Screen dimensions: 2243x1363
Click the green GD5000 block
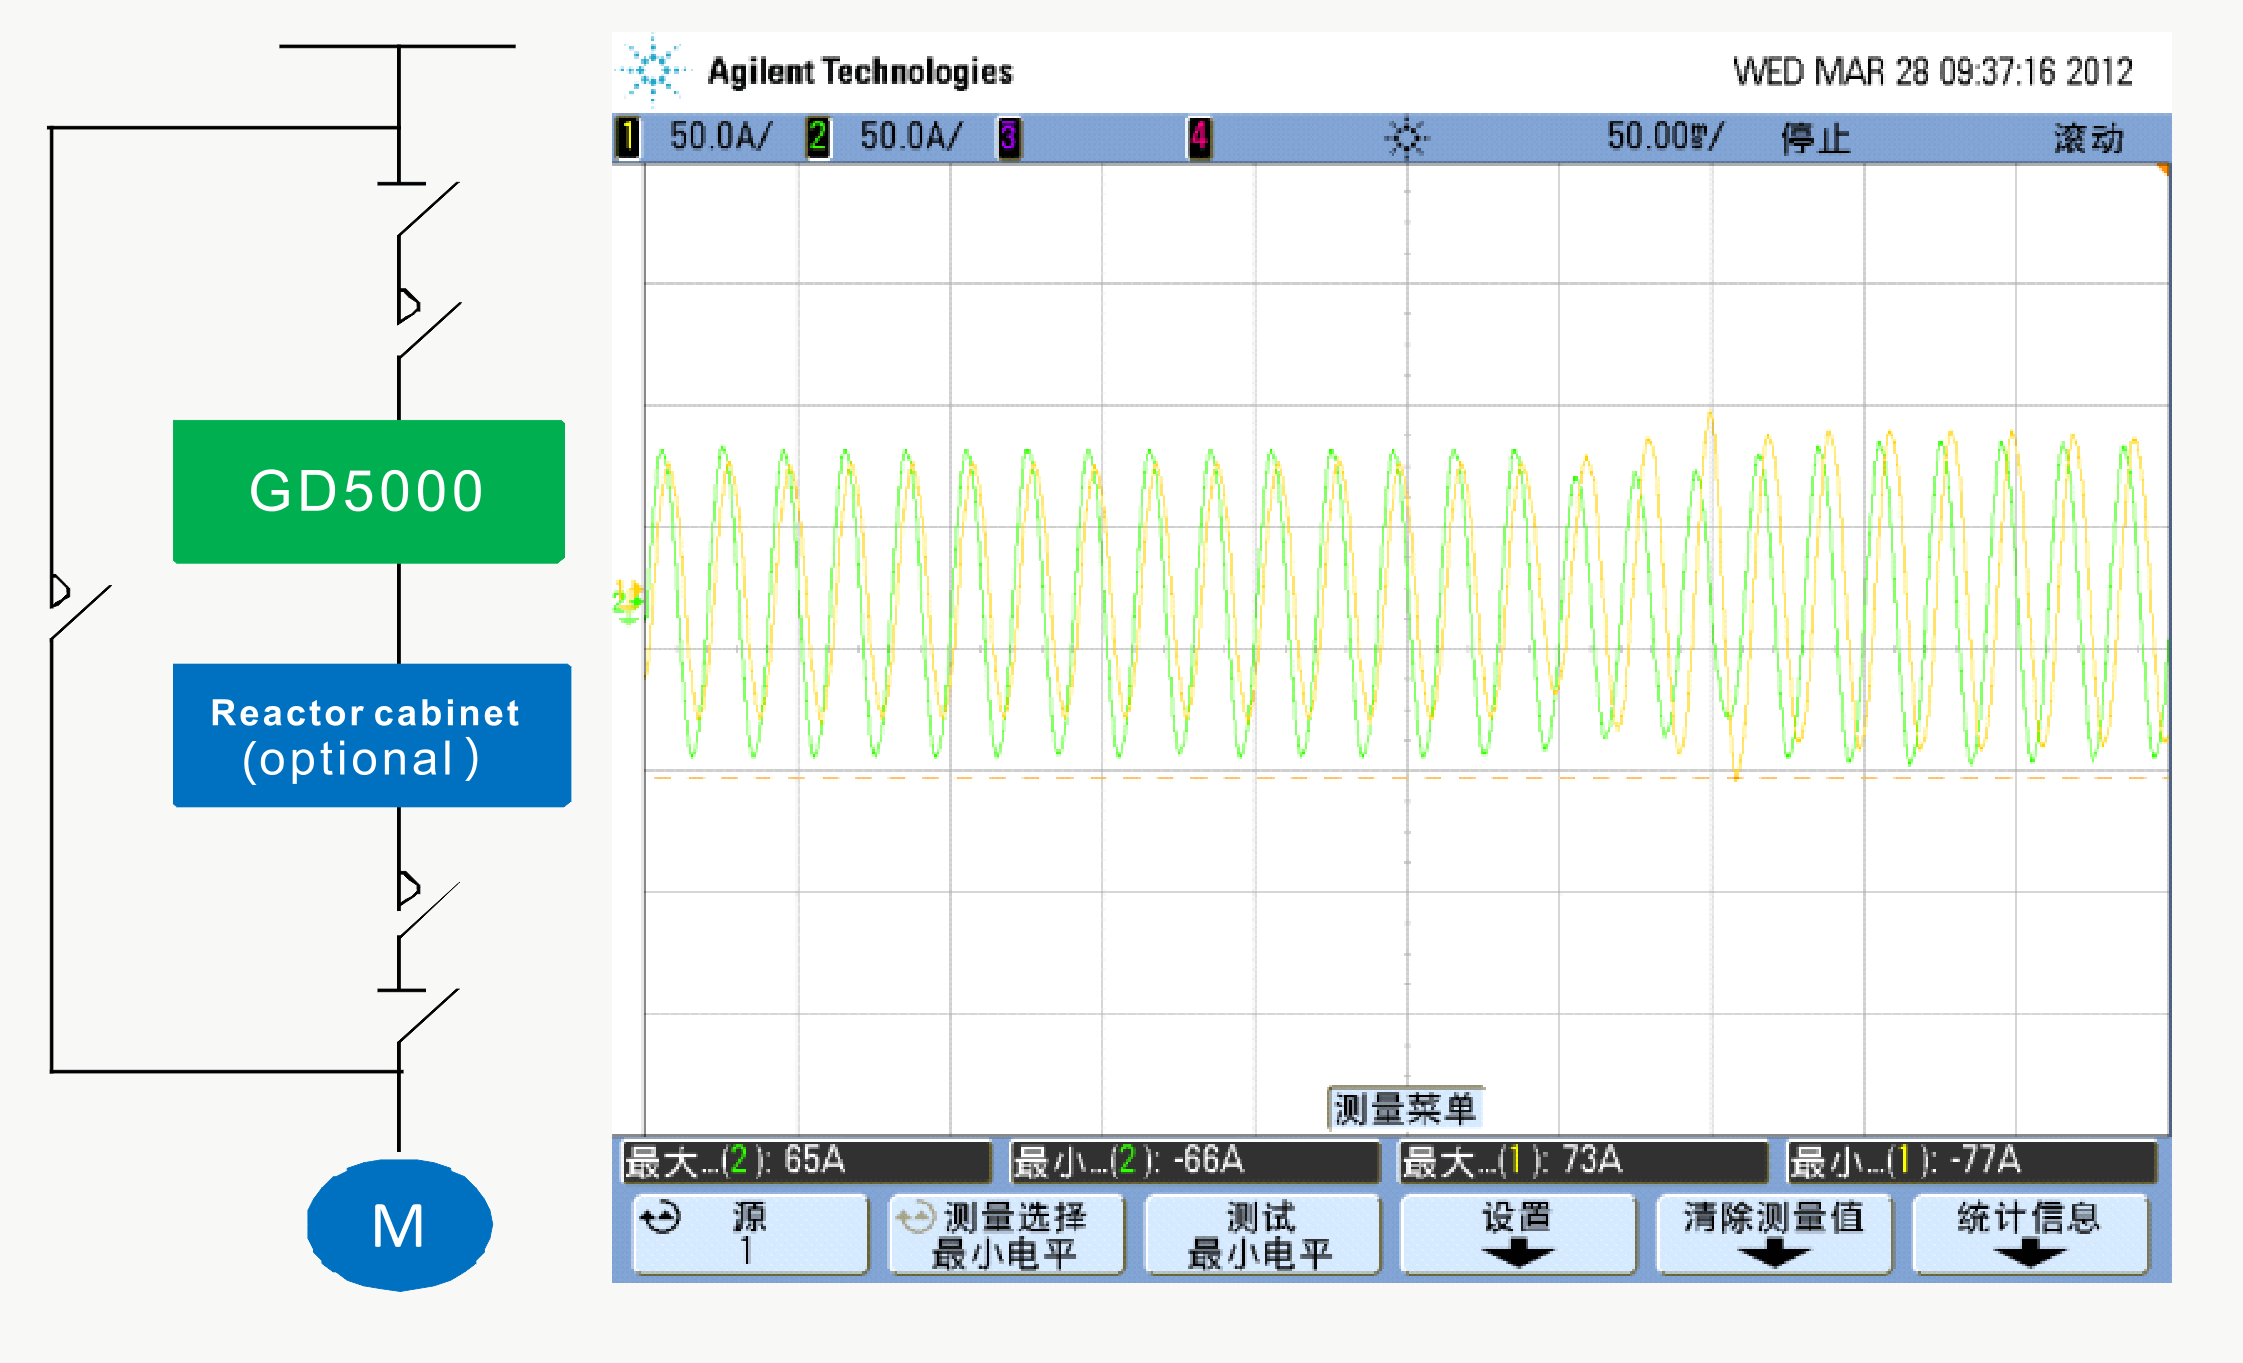pyautogui.click(x=369, y=491)
